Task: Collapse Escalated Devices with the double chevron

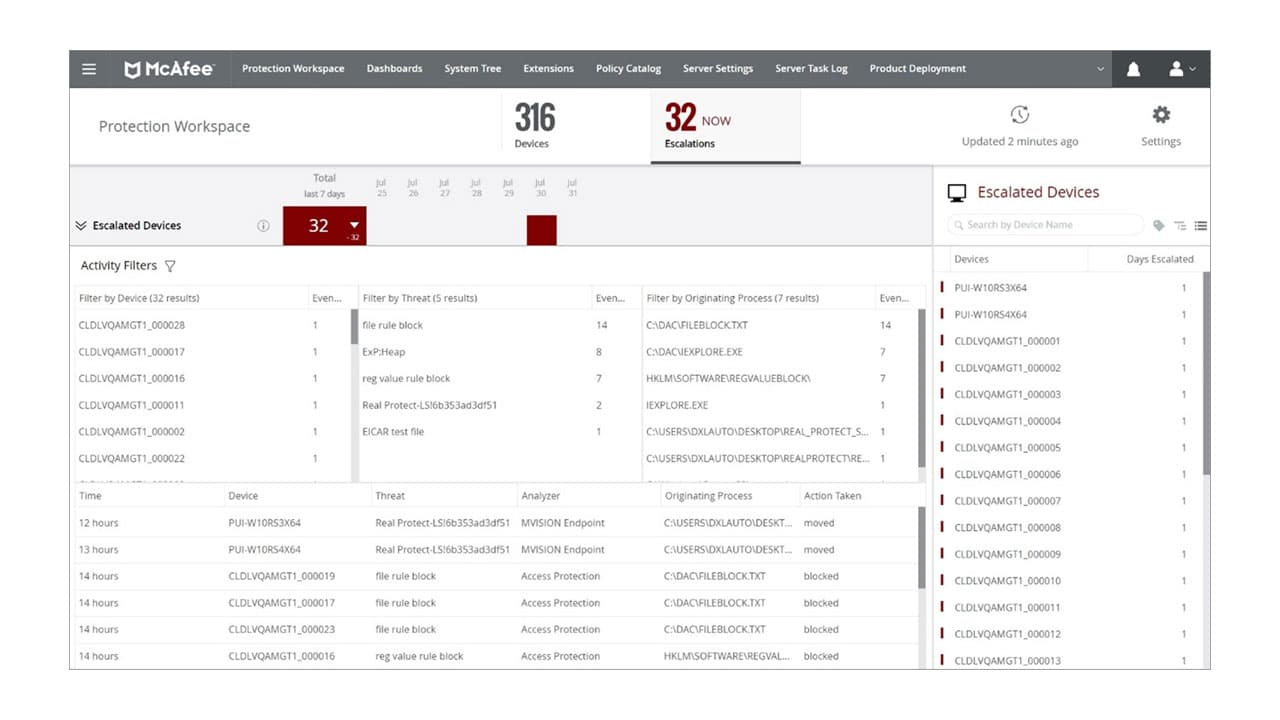Action: [81, 226]
